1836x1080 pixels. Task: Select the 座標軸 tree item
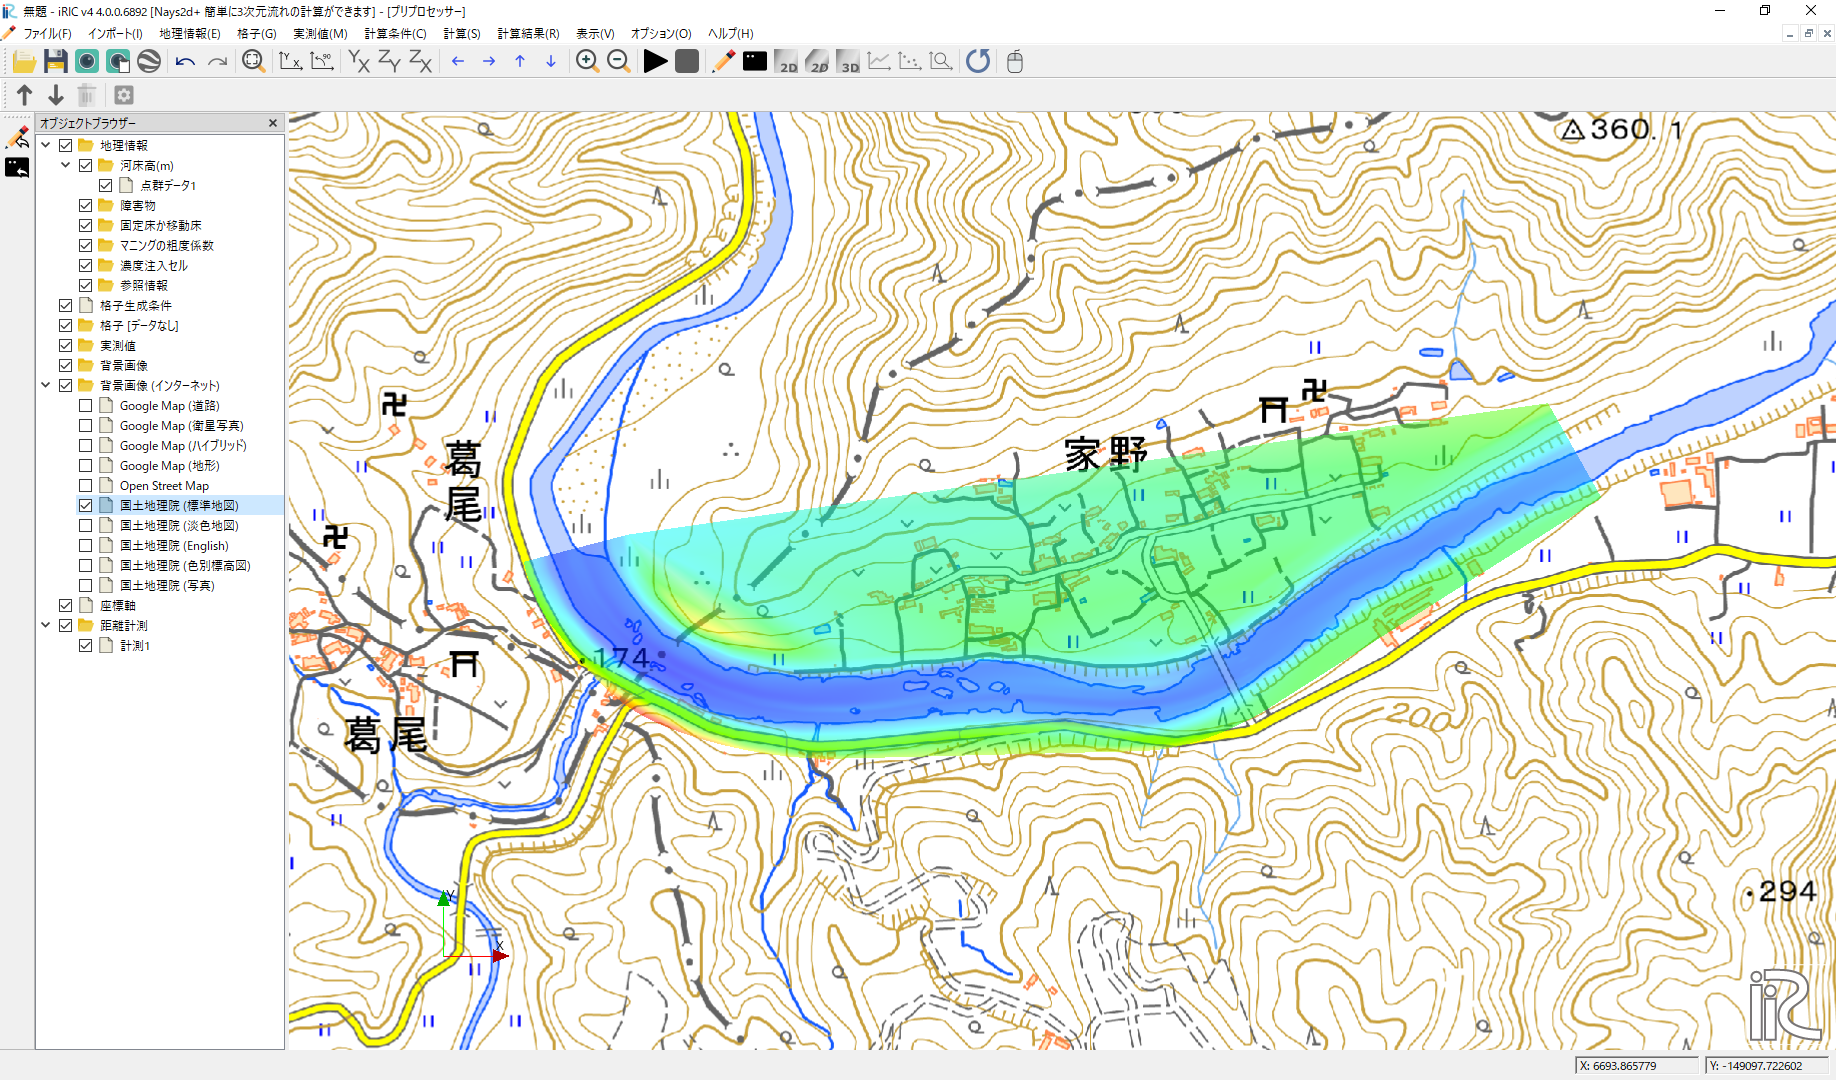click(x=118, y=606)
